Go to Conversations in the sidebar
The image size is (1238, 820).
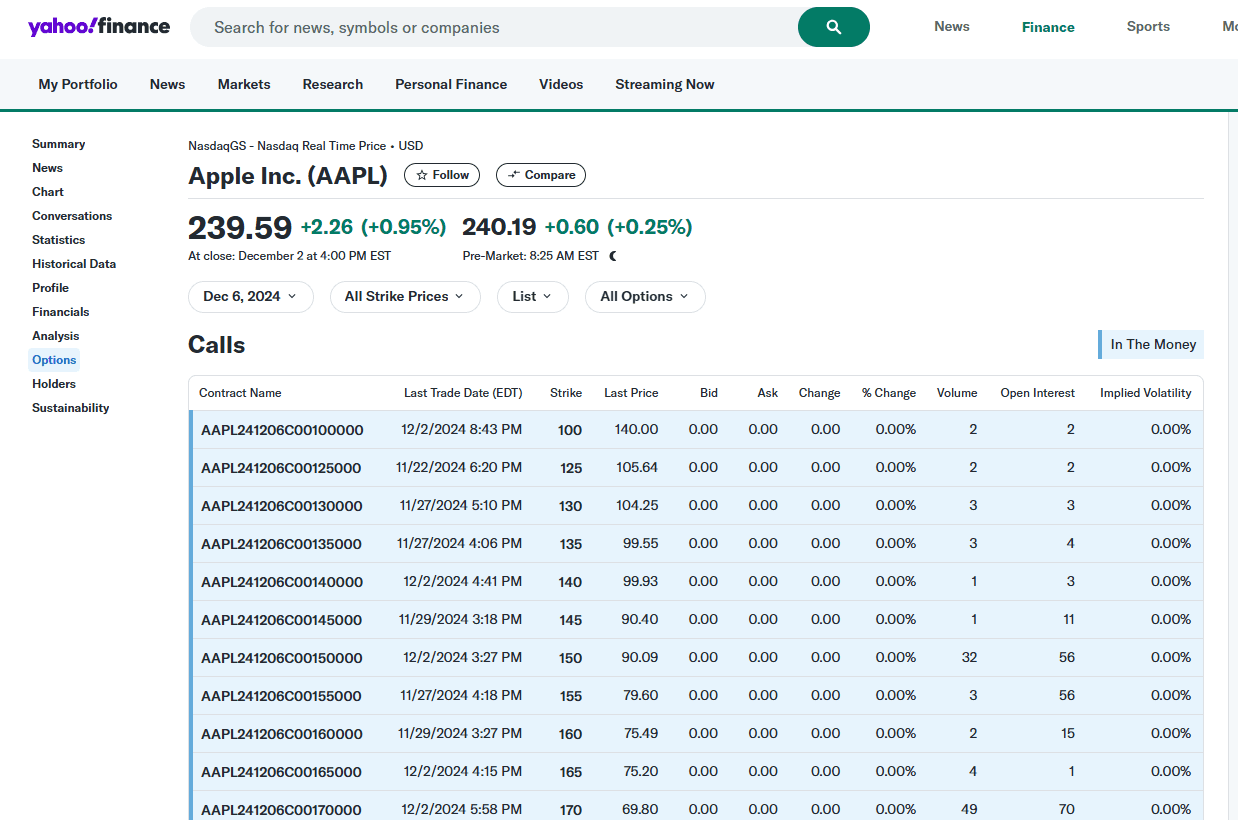coord(72,216)
